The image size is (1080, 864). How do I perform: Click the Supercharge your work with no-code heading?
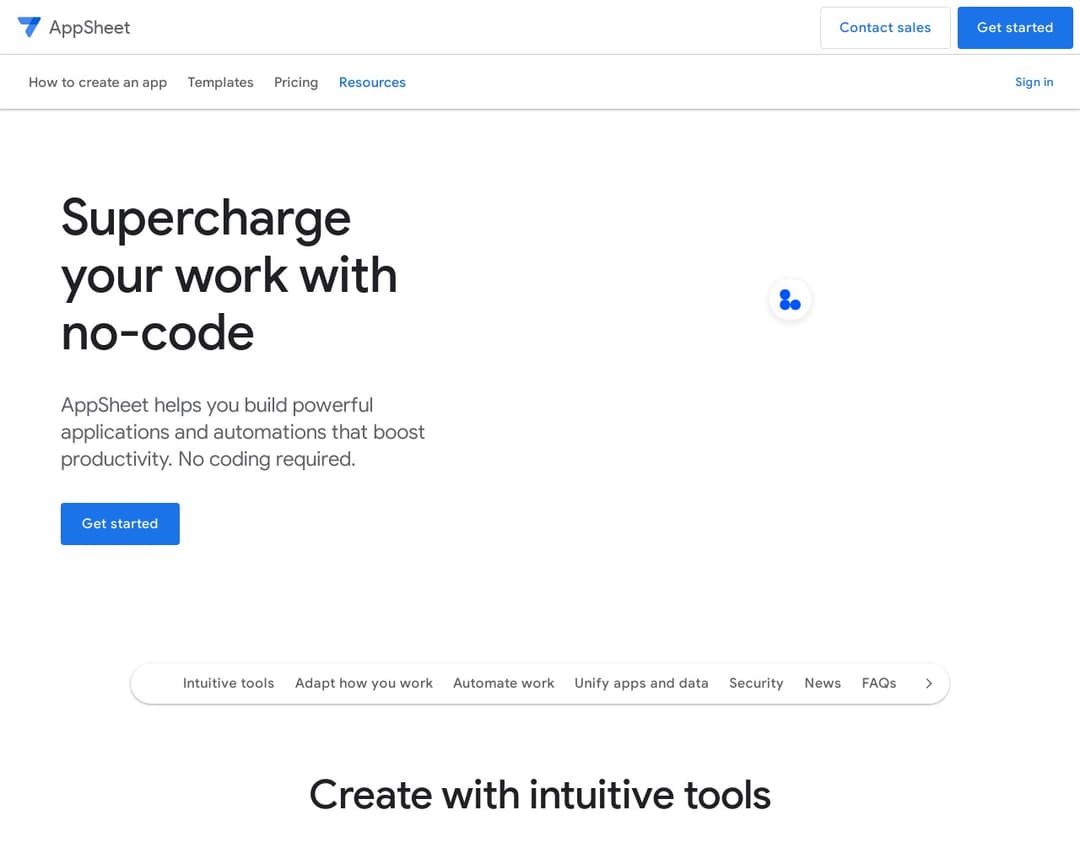pyautogui.click(x=229, y=275)
